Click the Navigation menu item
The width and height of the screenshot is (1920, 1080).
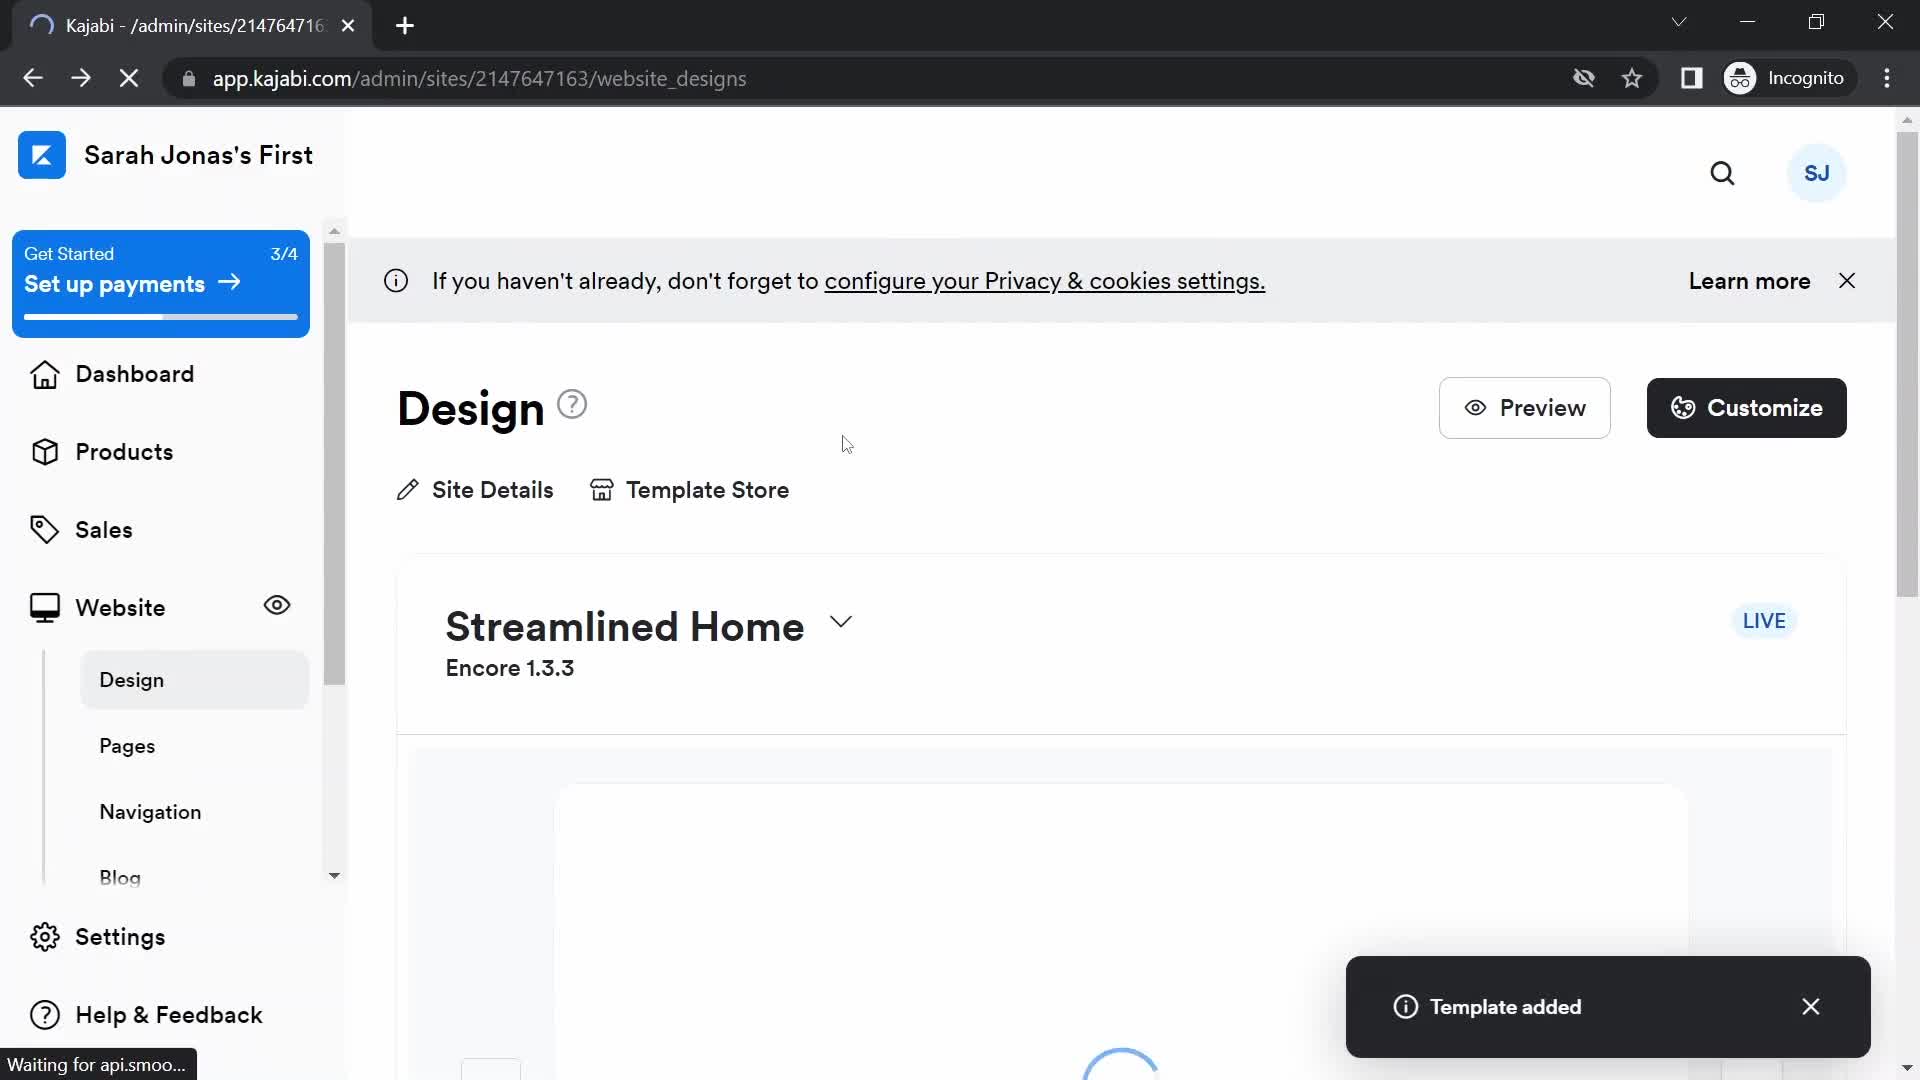tap(149, 811)
